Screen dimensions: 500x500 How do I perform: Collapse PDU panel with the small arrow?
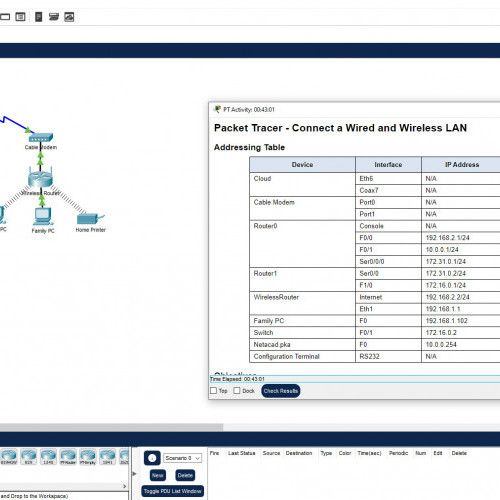[134, 474]
